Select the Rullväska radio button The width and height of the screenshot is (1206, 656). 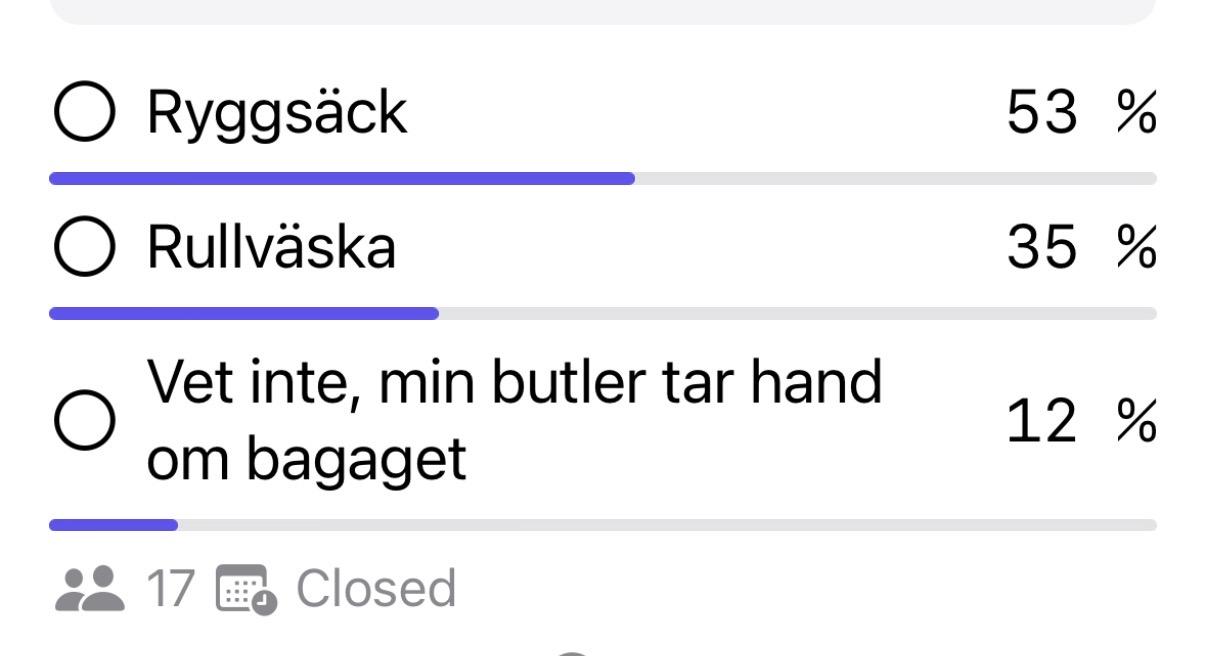[x=83, y=246]
